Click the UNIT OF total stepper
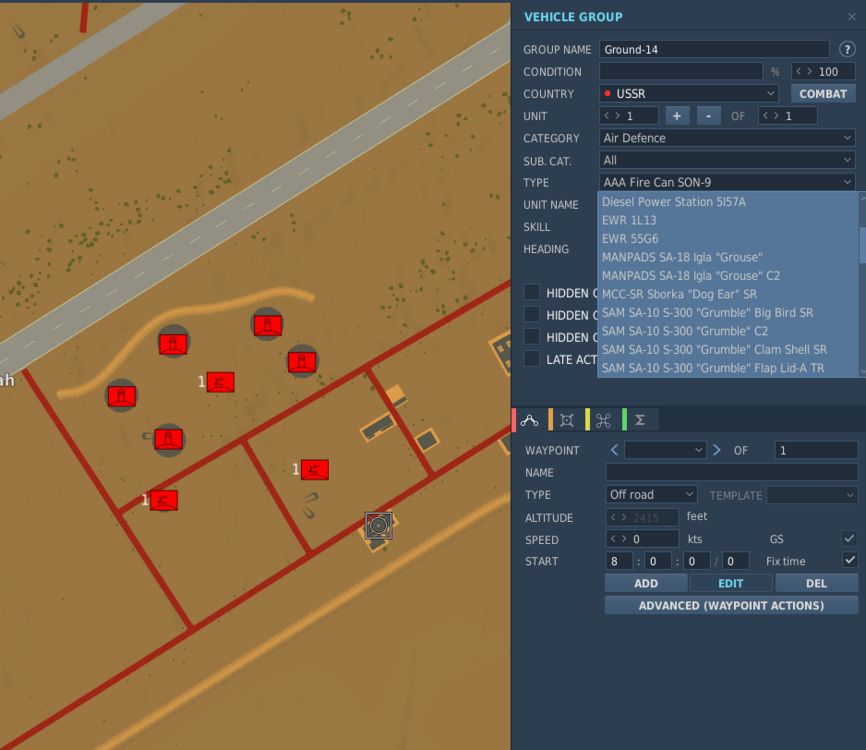Image resolution: width=866 pixels, height=750 pixels. point(788,116)
